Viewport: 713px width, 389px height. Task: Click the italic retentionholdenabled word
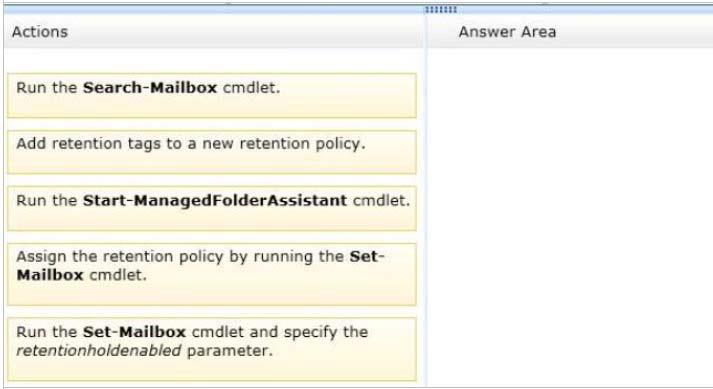pos(99,351)
